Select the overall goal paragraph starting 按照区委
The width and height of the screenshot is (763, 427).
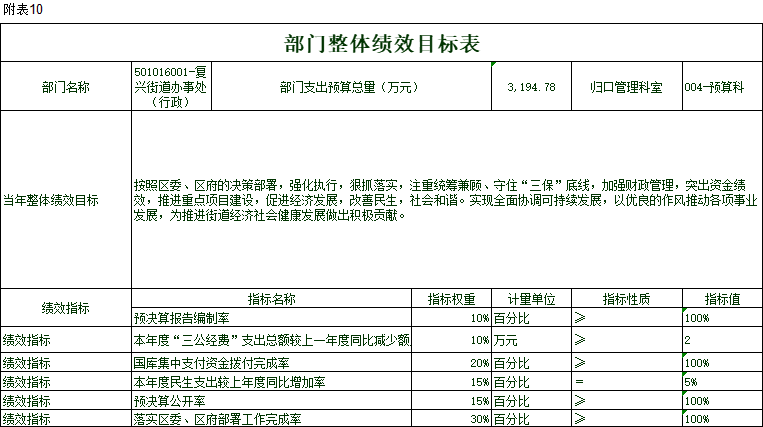(446, 200)
